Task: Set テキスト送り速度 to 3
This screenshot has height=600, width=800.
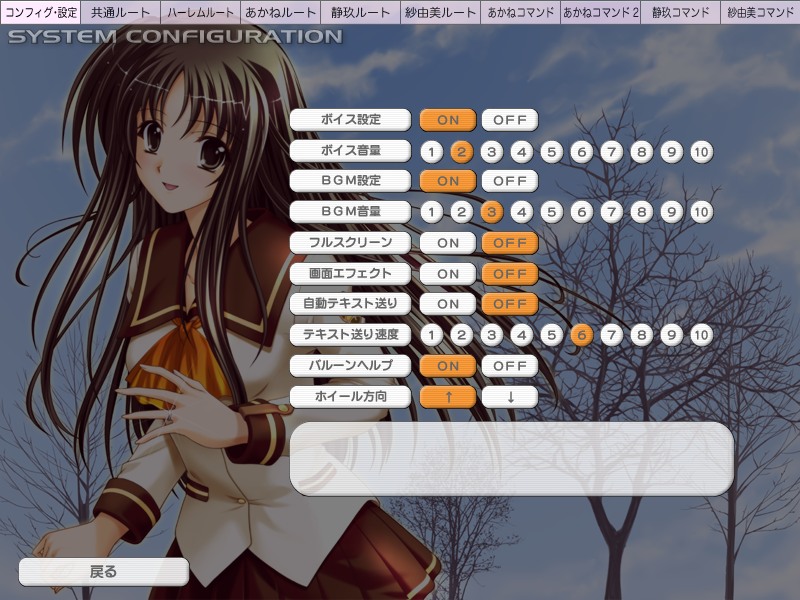Action: tap(492, 335)
